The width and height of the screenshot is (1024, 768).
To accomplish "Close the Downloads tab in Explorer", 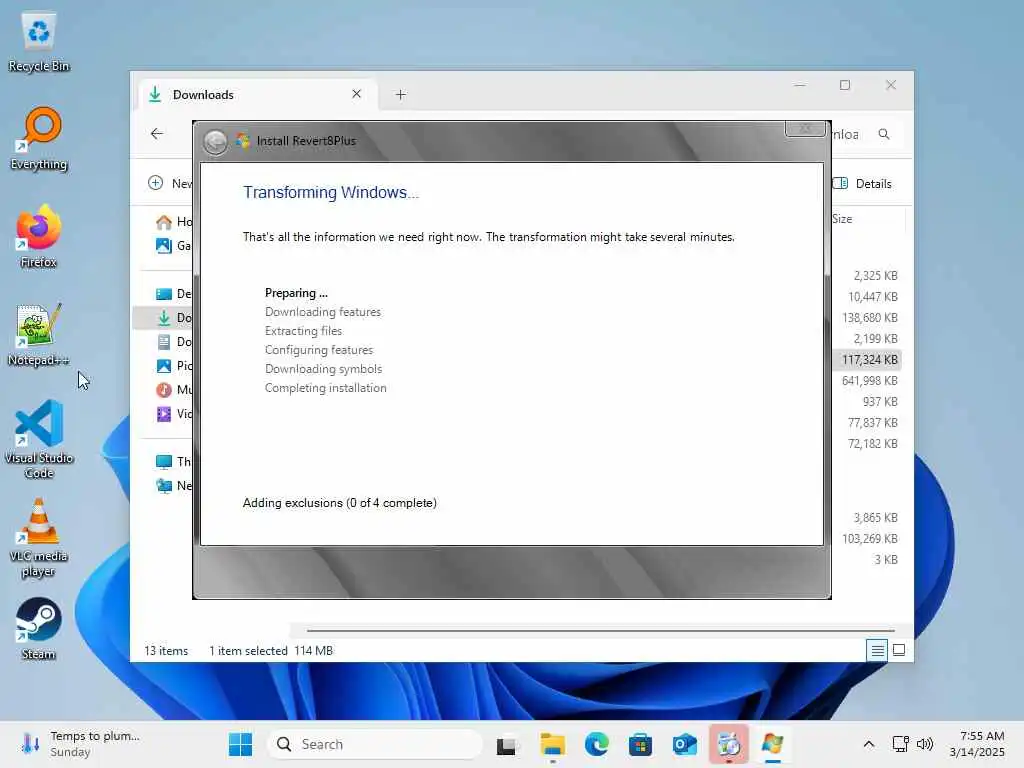I will (x=357, y=94).
